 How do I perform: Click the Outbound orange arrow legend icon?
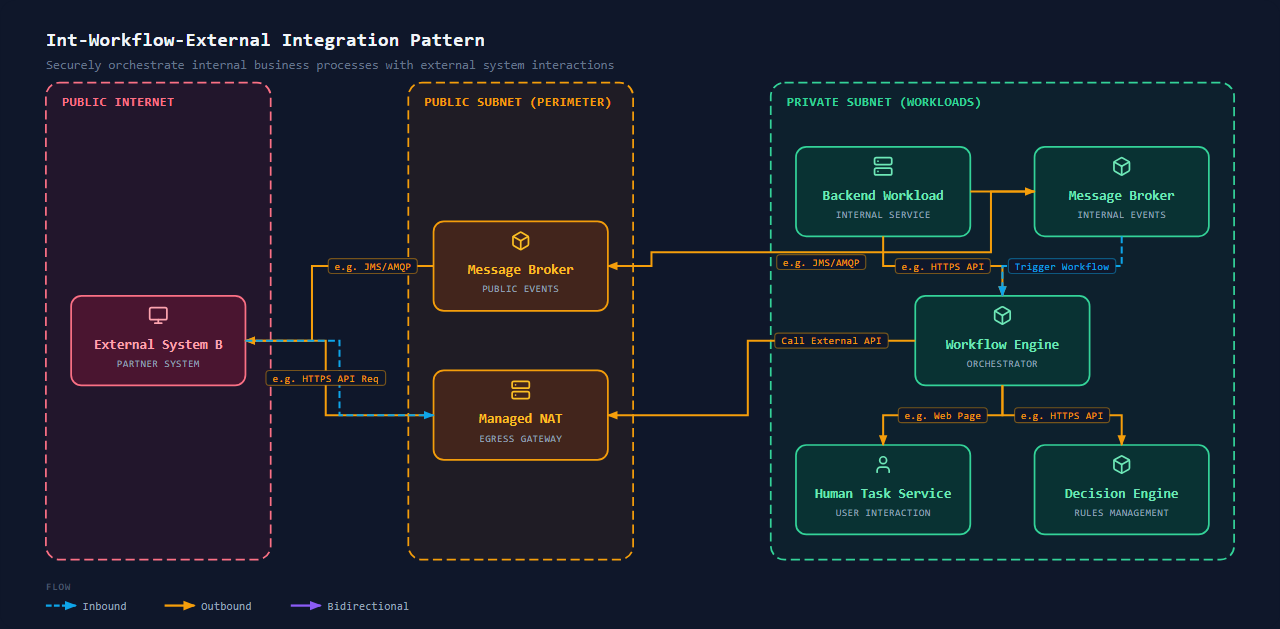point(180,606)
